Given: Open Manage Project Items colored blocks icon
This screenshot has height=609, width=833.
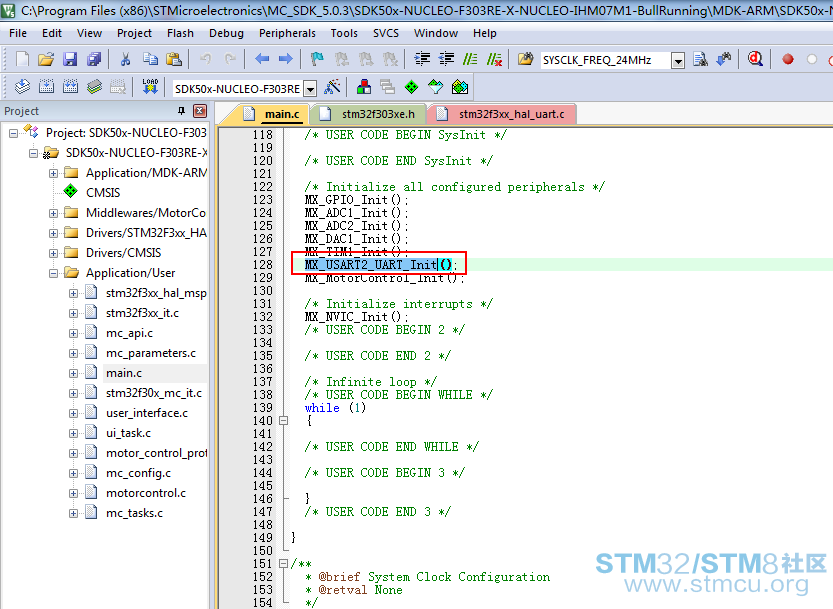Looking at the screenshot, I should (364, 87).
